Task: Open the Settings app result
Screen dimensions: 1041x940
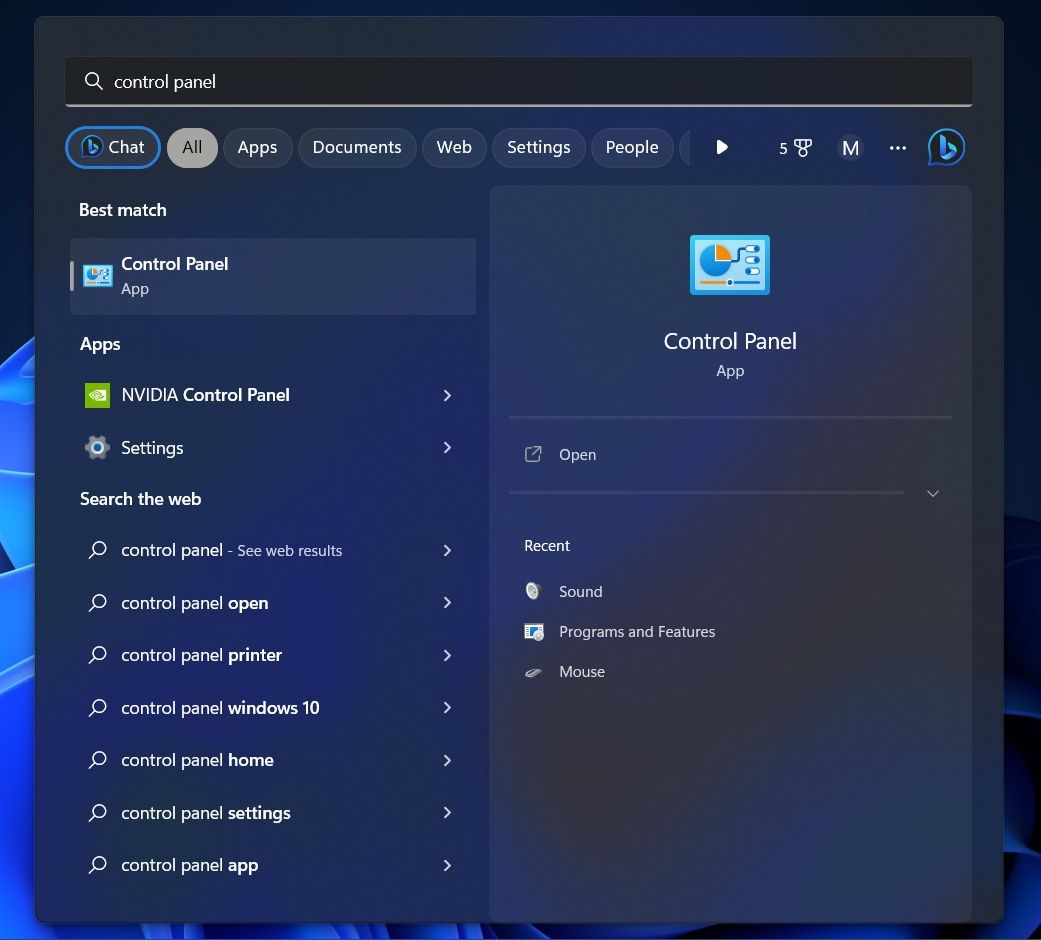Action: 273,447
